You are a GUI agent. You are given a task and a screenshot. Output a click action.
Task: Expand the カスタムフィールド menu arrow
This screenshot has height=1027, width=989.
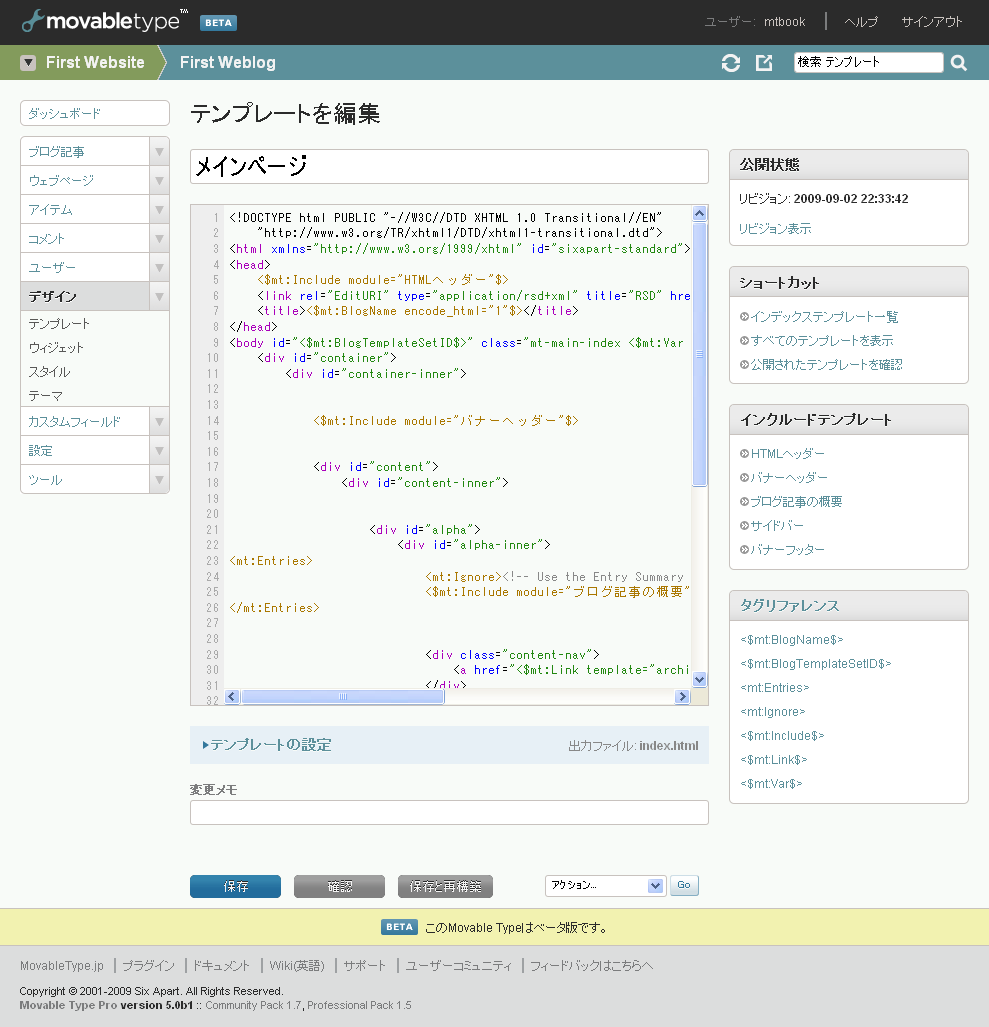tap(159, 422)
